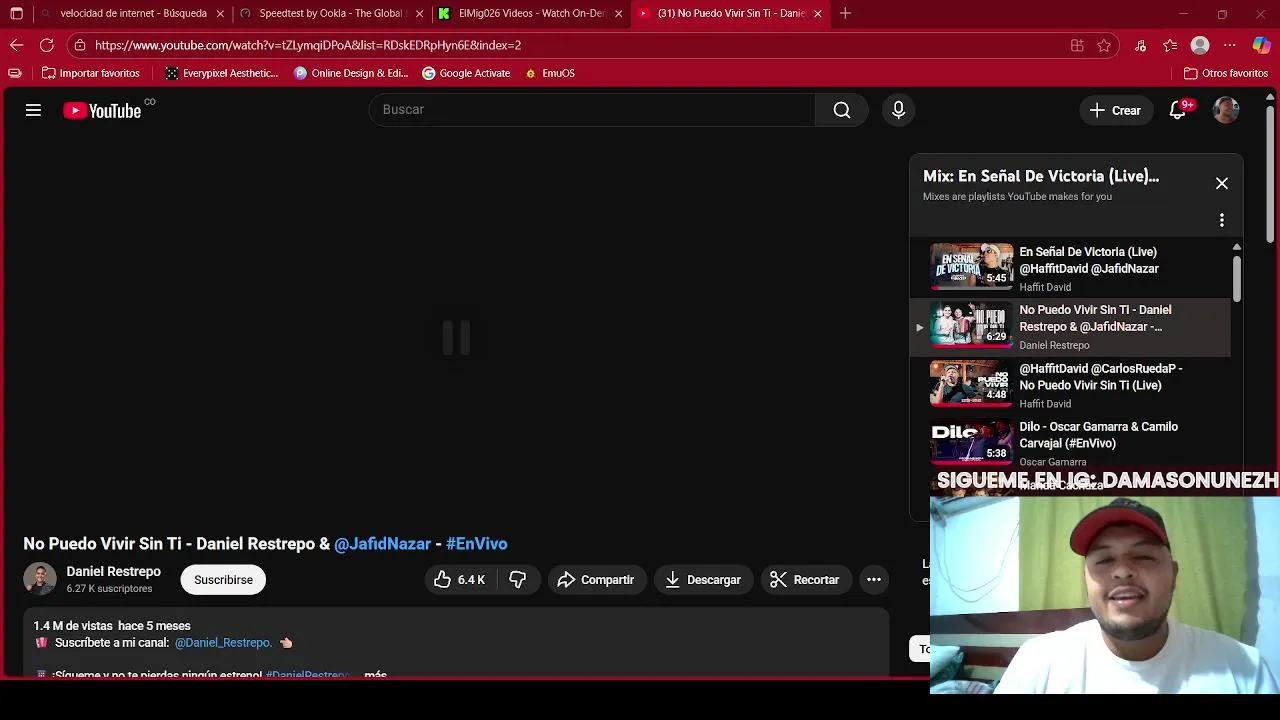Screen dimensions: 1280x720
Task: Click the search magnifier button
Action: tap(842, 110)
